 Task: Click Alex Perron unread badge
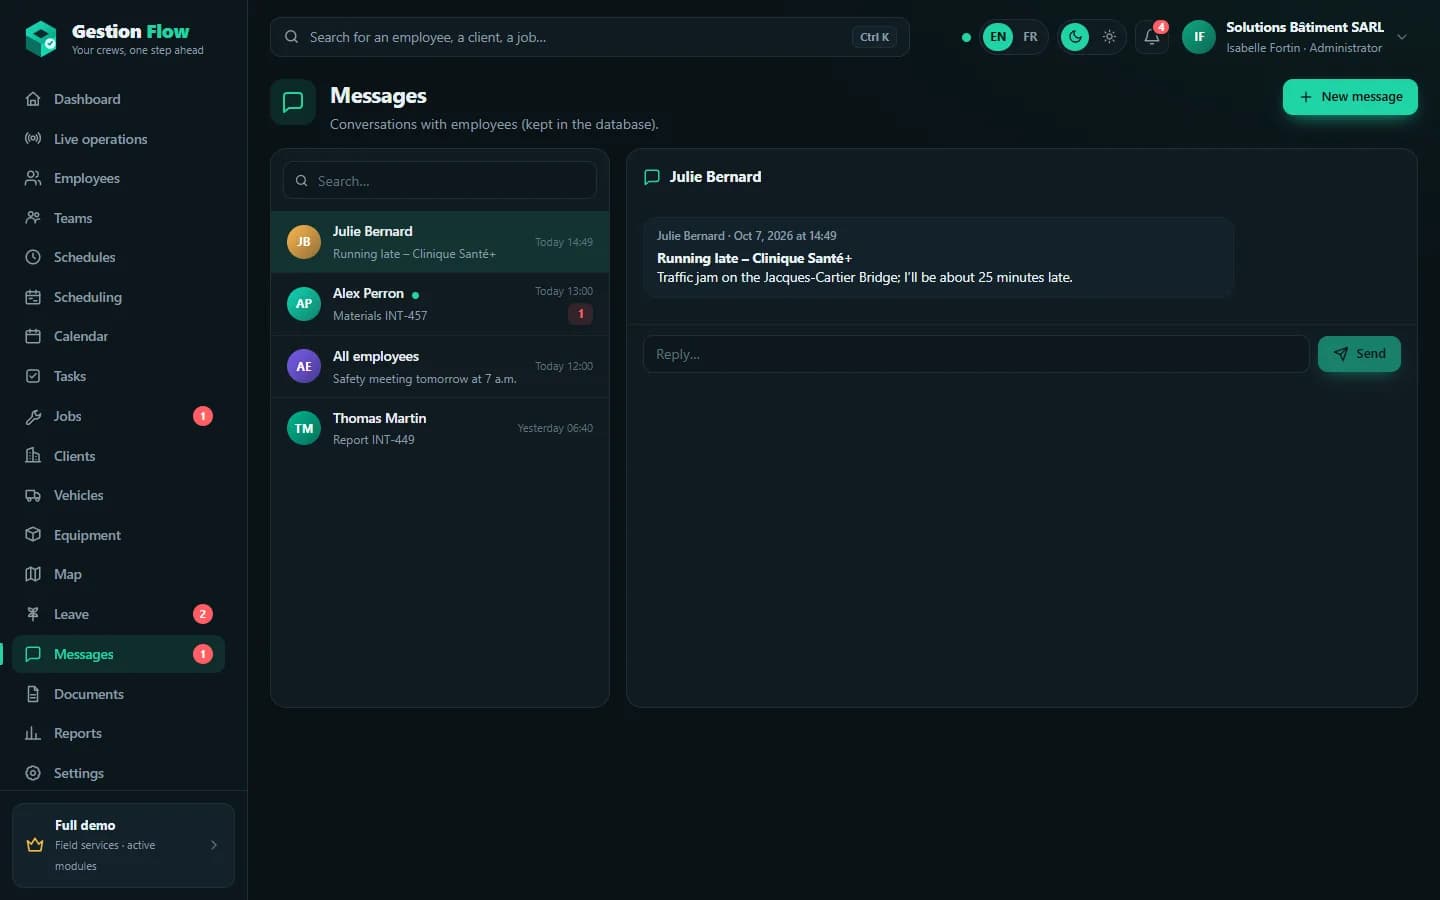(581, 314)
